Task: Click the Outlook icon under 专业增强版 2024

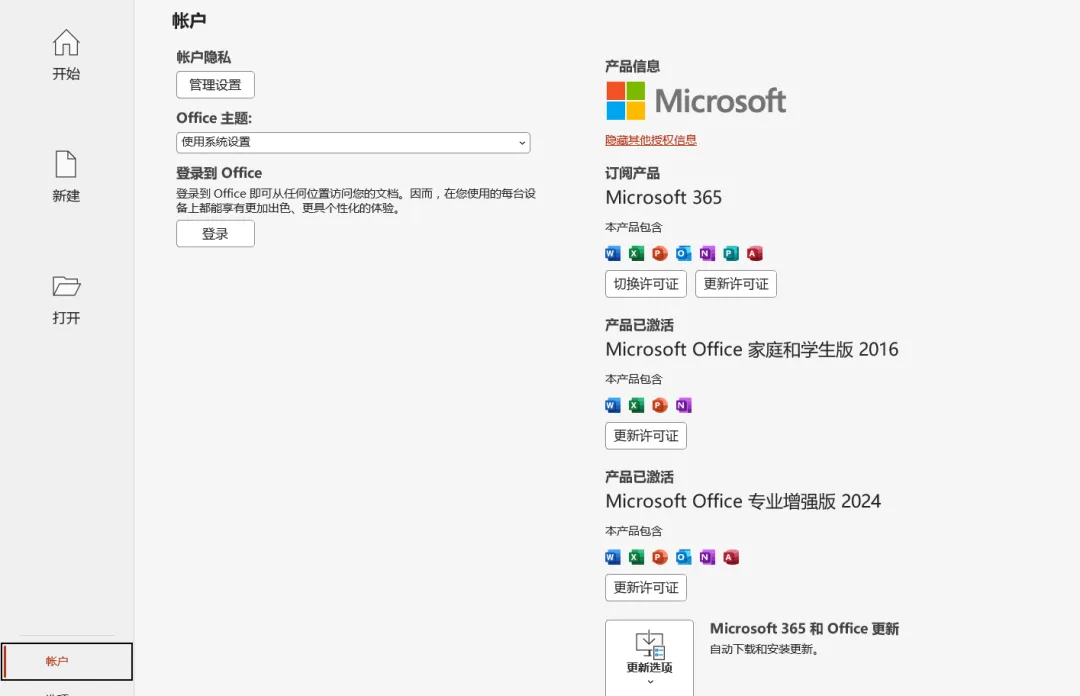Action: 683,557
